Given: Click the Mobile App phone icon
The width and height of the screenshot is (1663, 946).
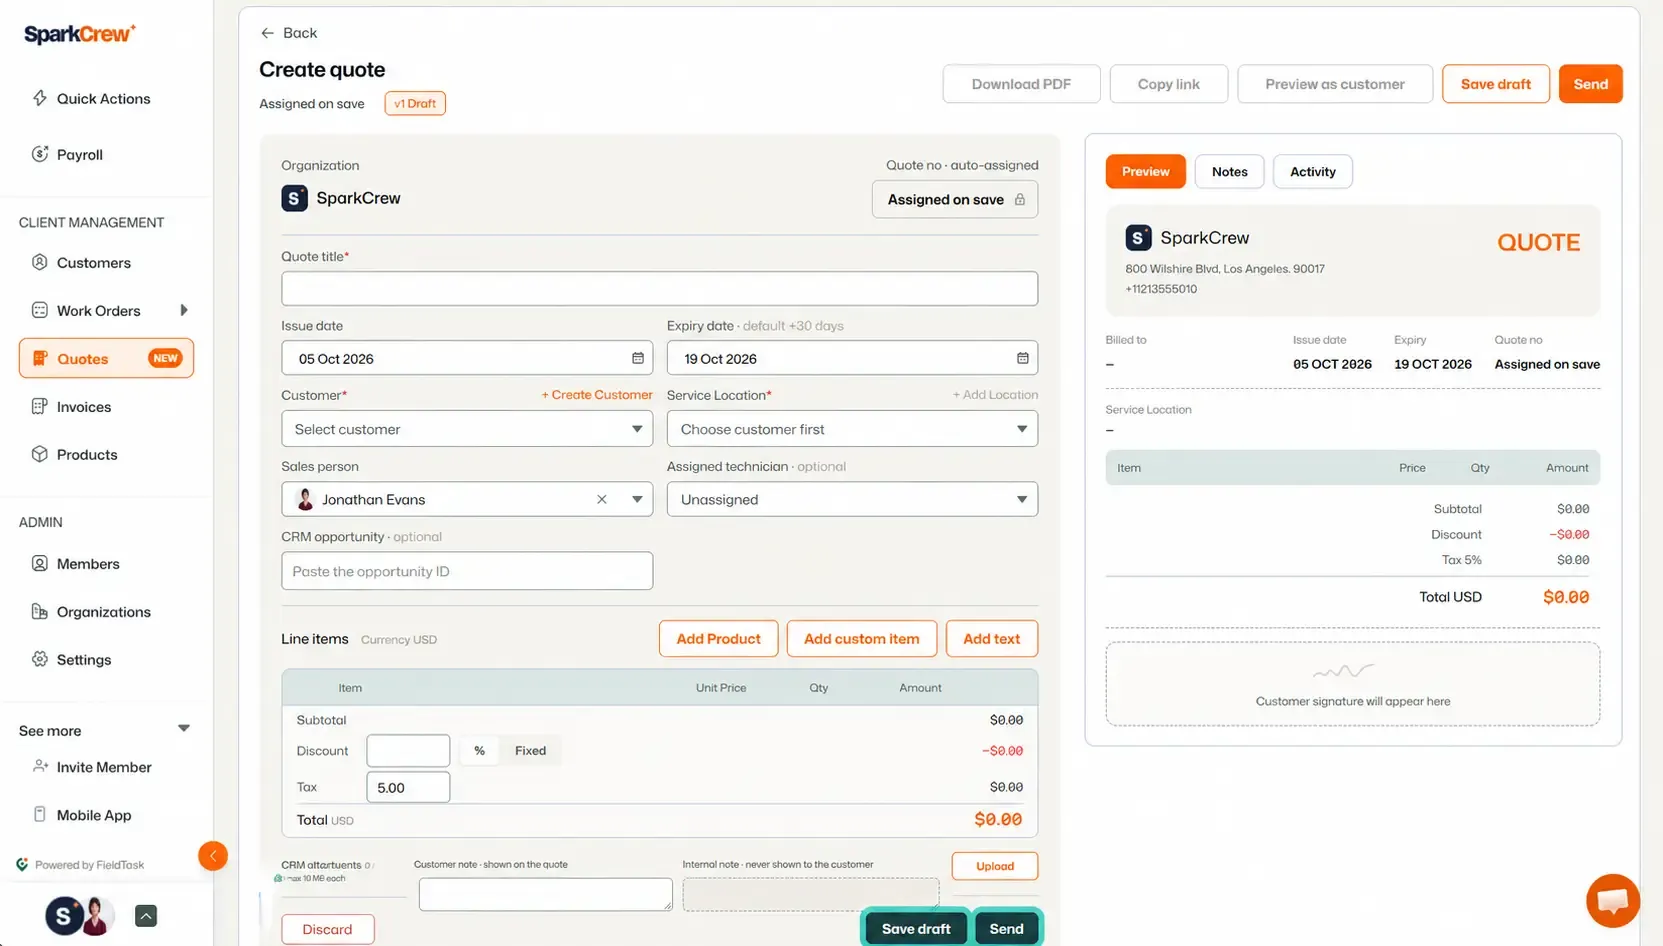Looking at the screenshot, I should tap(40, 814).
